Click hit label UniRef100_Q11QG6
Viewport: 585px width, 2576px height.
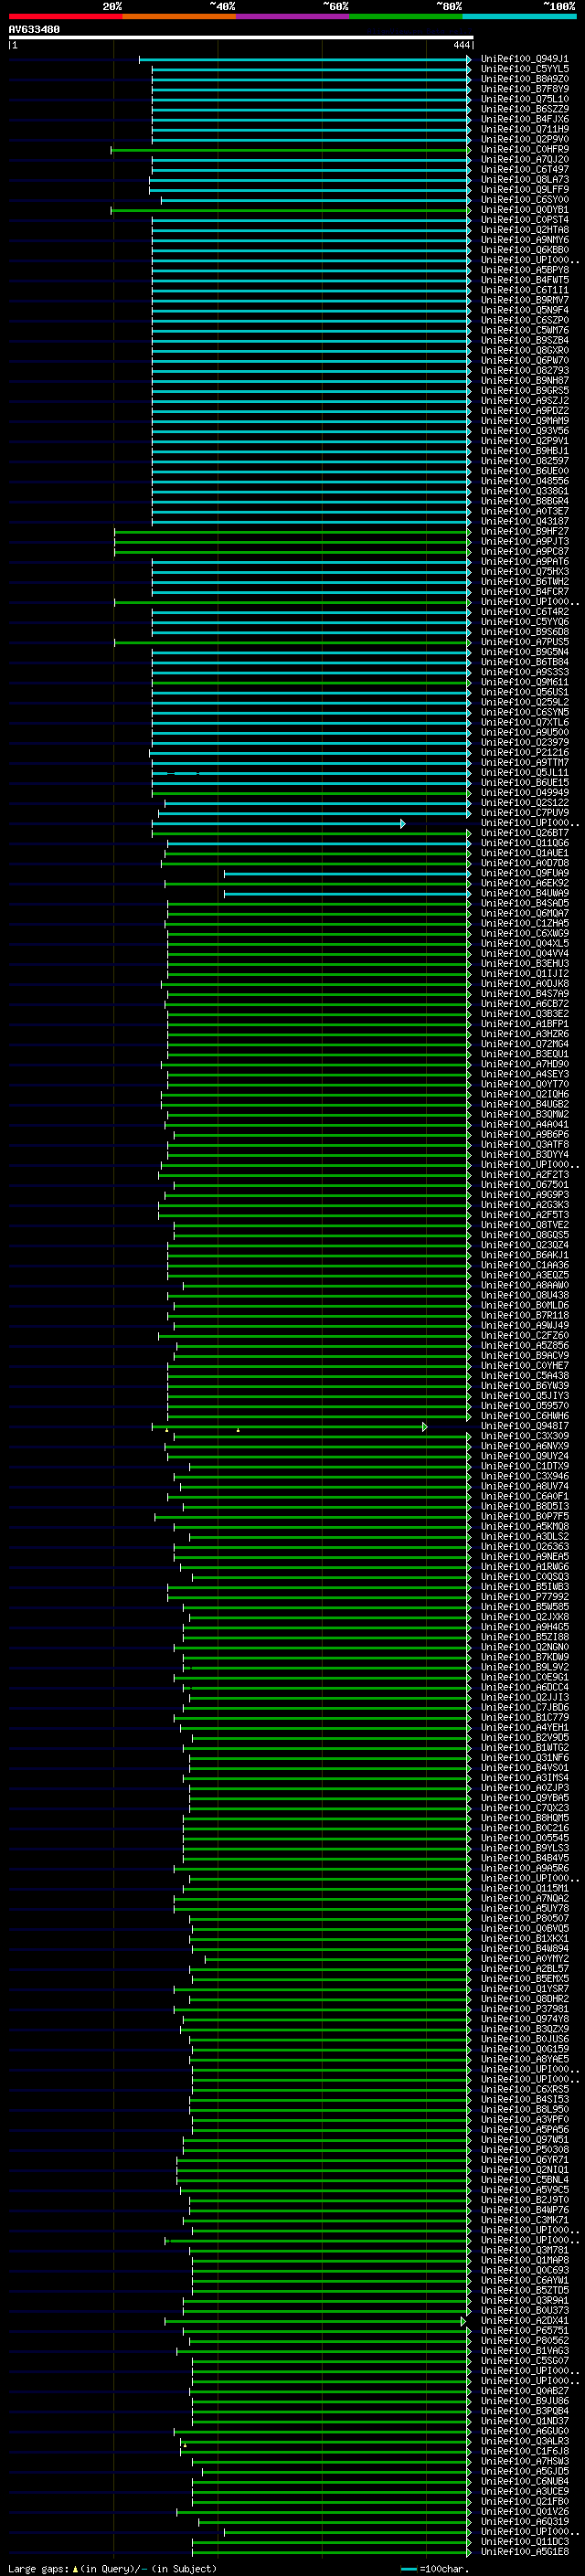click(524, 843)
